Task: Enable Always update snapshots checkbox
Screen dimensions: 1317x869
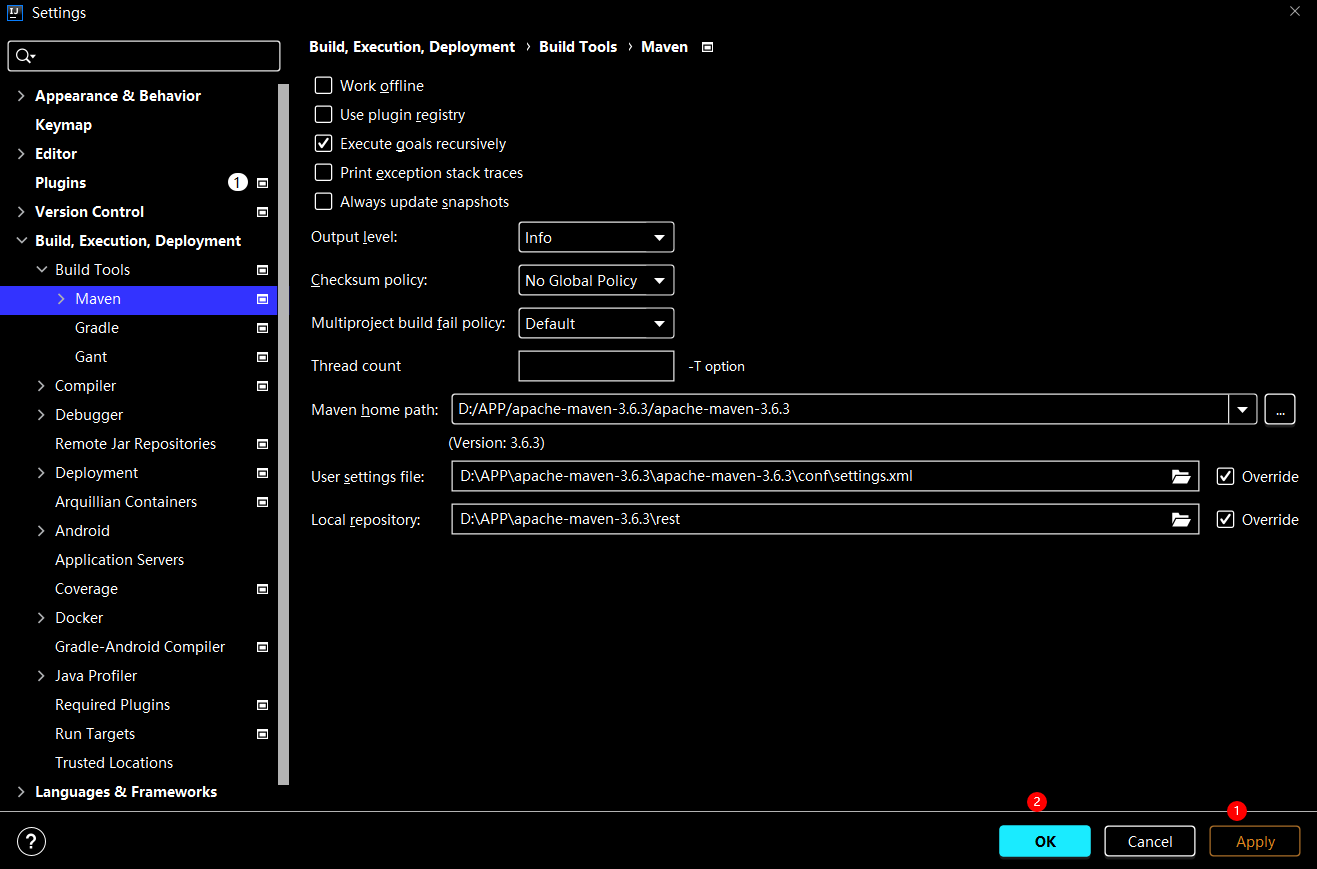Action: 323,202
